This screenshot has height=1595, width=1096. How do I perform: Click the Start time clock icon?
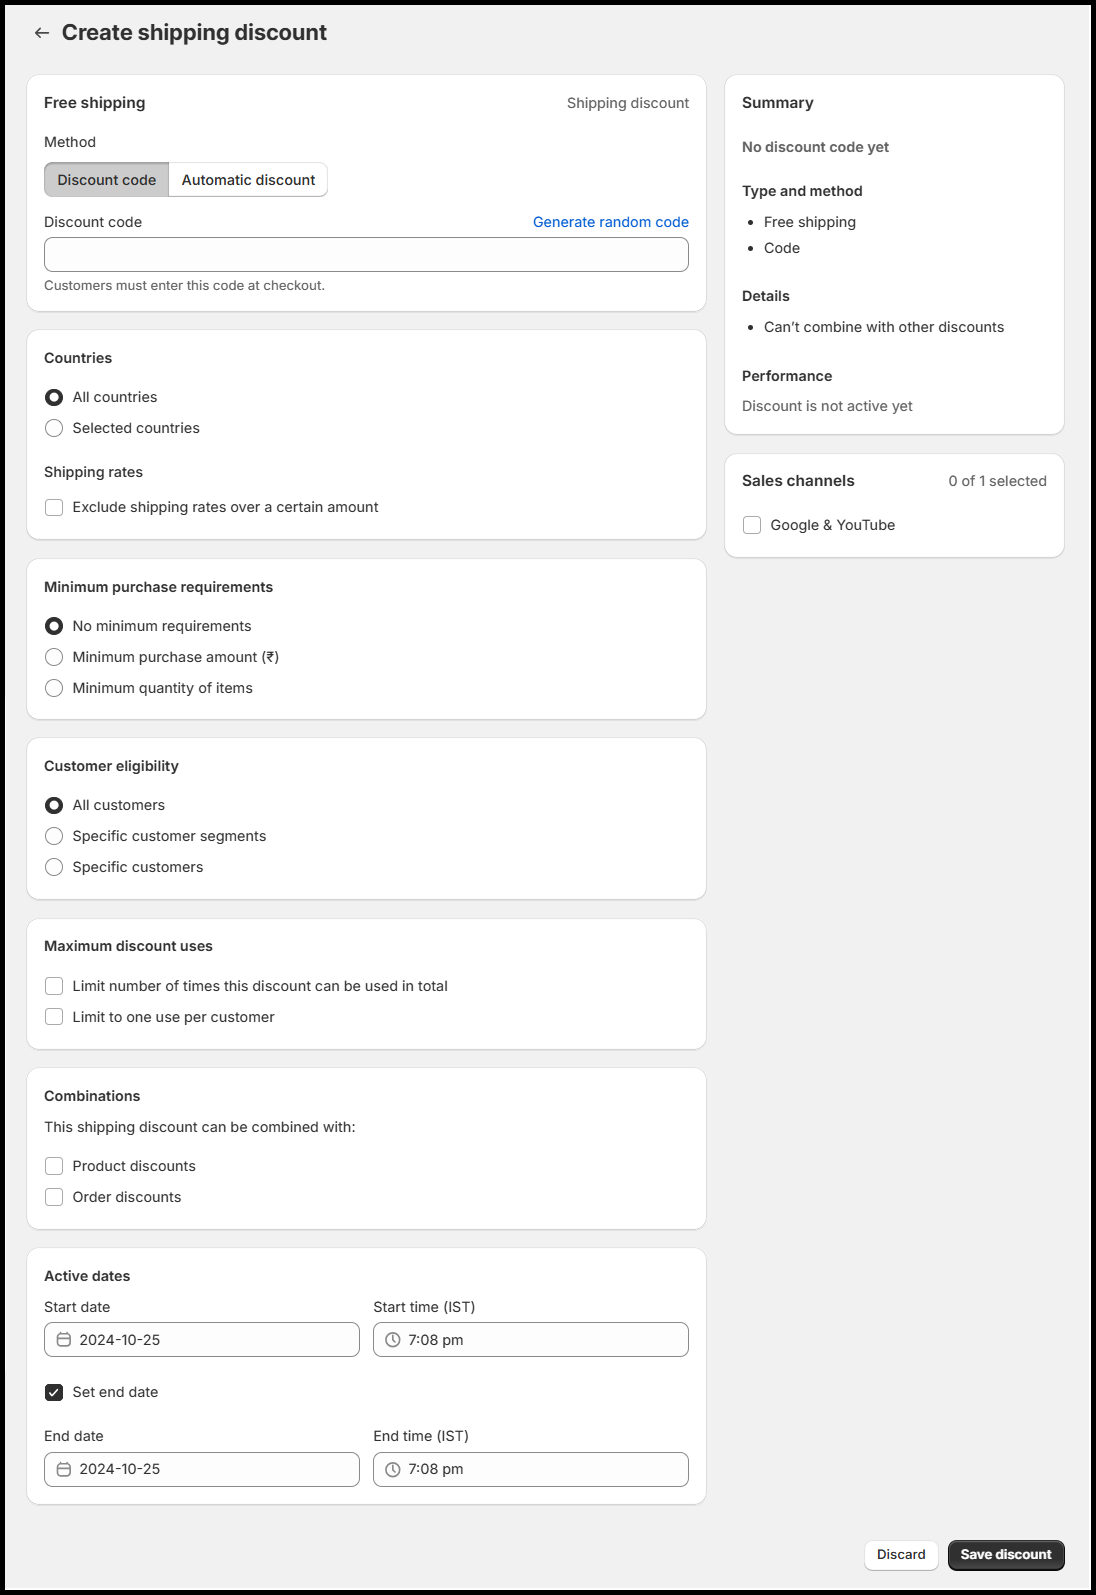click(x=393, y=1340)
